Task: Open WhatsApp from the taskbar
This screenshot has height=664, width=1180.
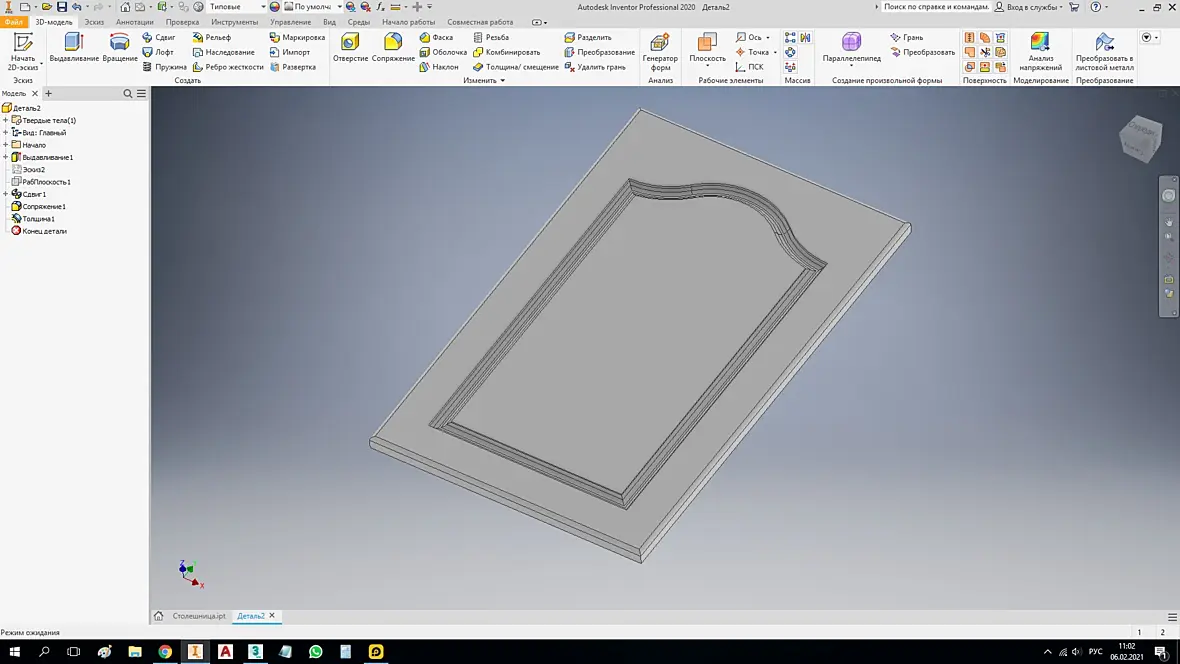Action: [x=315, y=651]
